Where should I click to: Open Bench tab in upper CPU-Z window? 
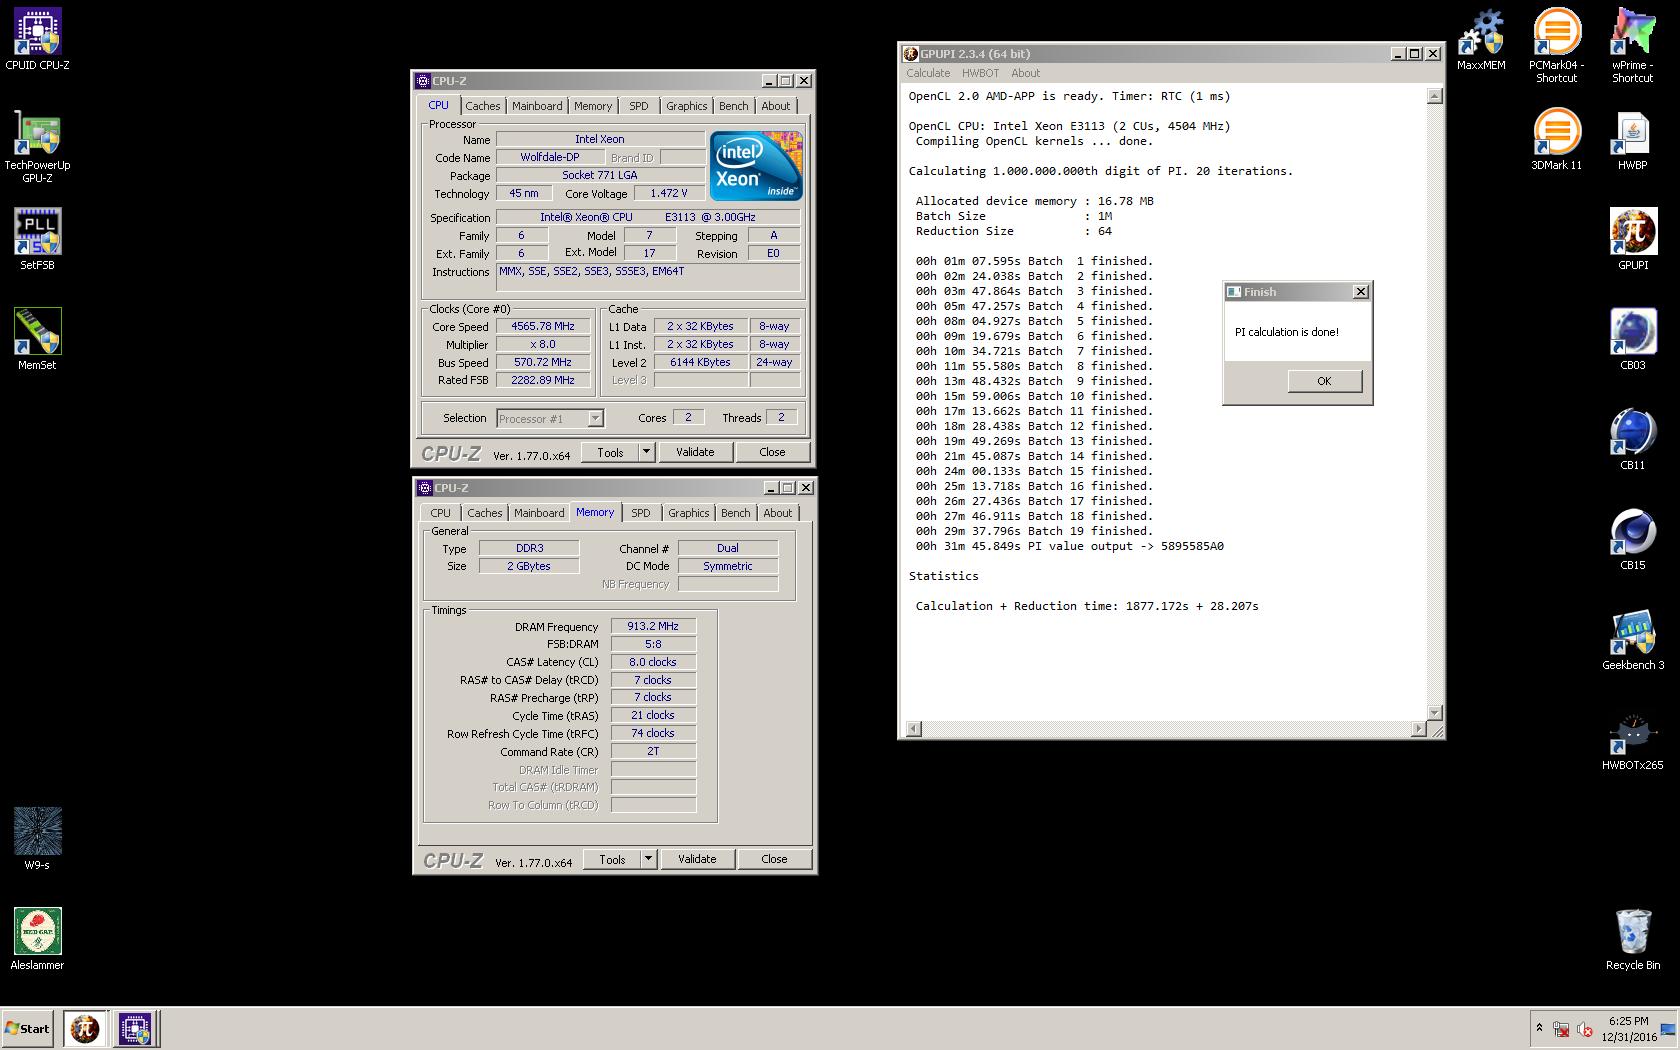[733, 106]
